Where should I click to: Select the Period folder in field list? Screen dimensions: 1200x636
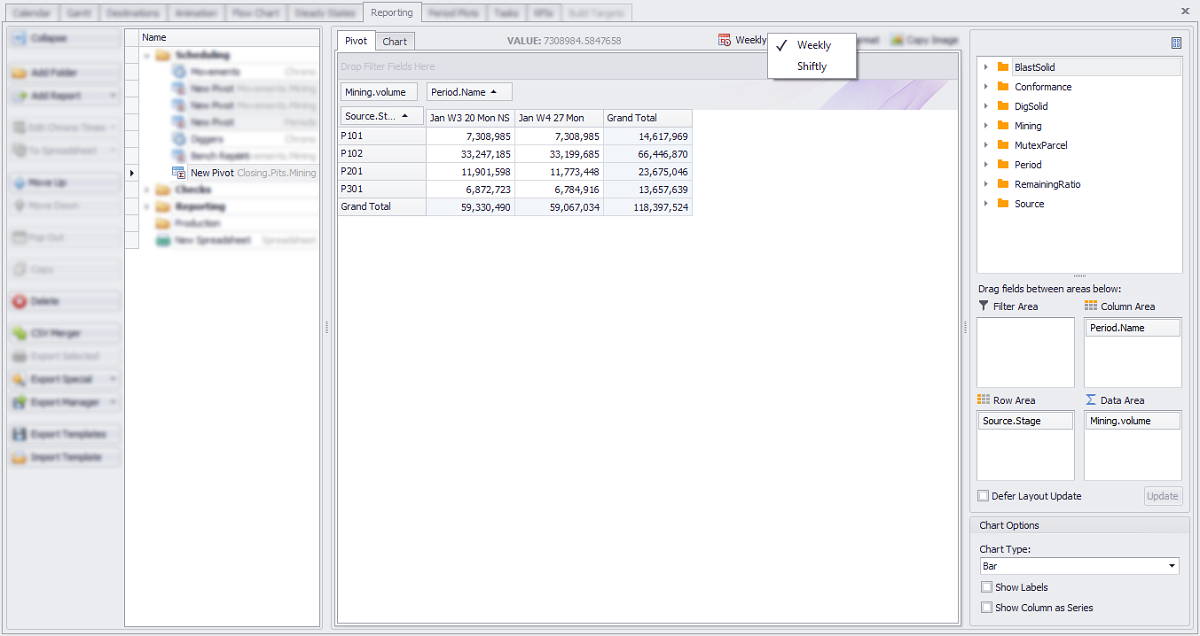coord(1028,165)
